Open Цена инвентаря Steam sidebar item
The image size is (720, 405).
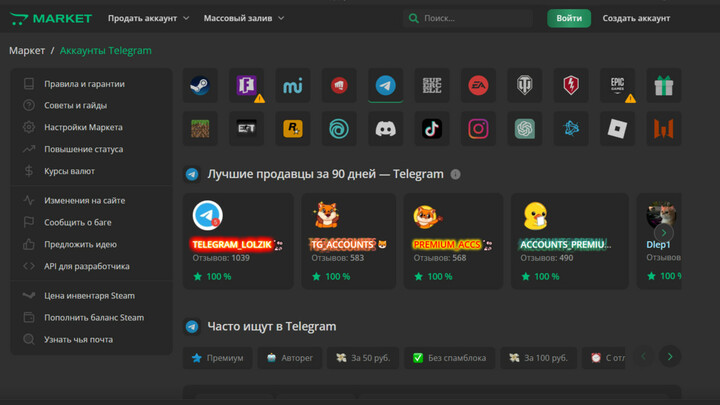(x=91, y=296)
